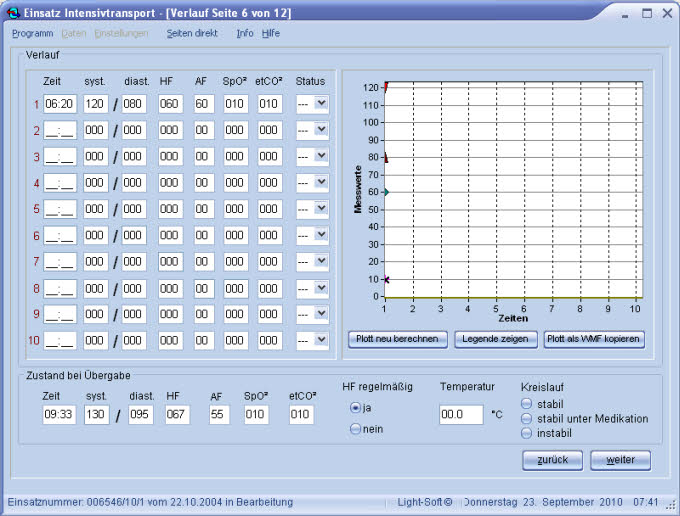680x516 pixels.
Task: Click row 1 HF field showing 060
Action: click(x=170, y=104)
